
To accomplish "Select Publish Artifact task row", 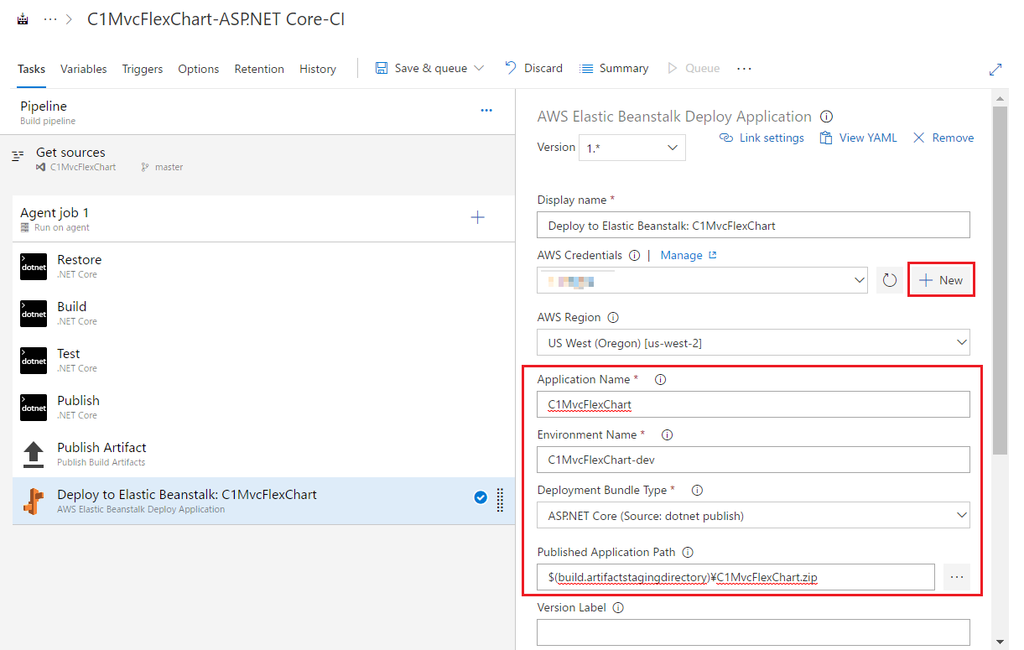I will point(264,454).
